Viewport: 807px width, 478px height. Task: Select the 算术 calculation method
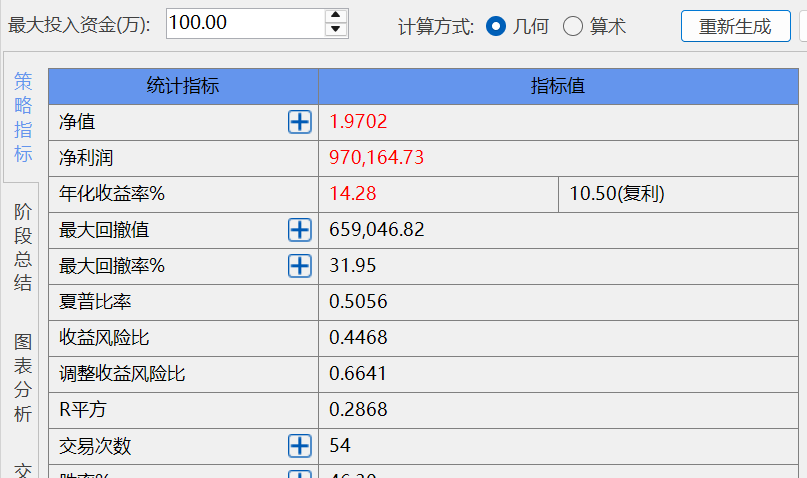tap(573, 26)
